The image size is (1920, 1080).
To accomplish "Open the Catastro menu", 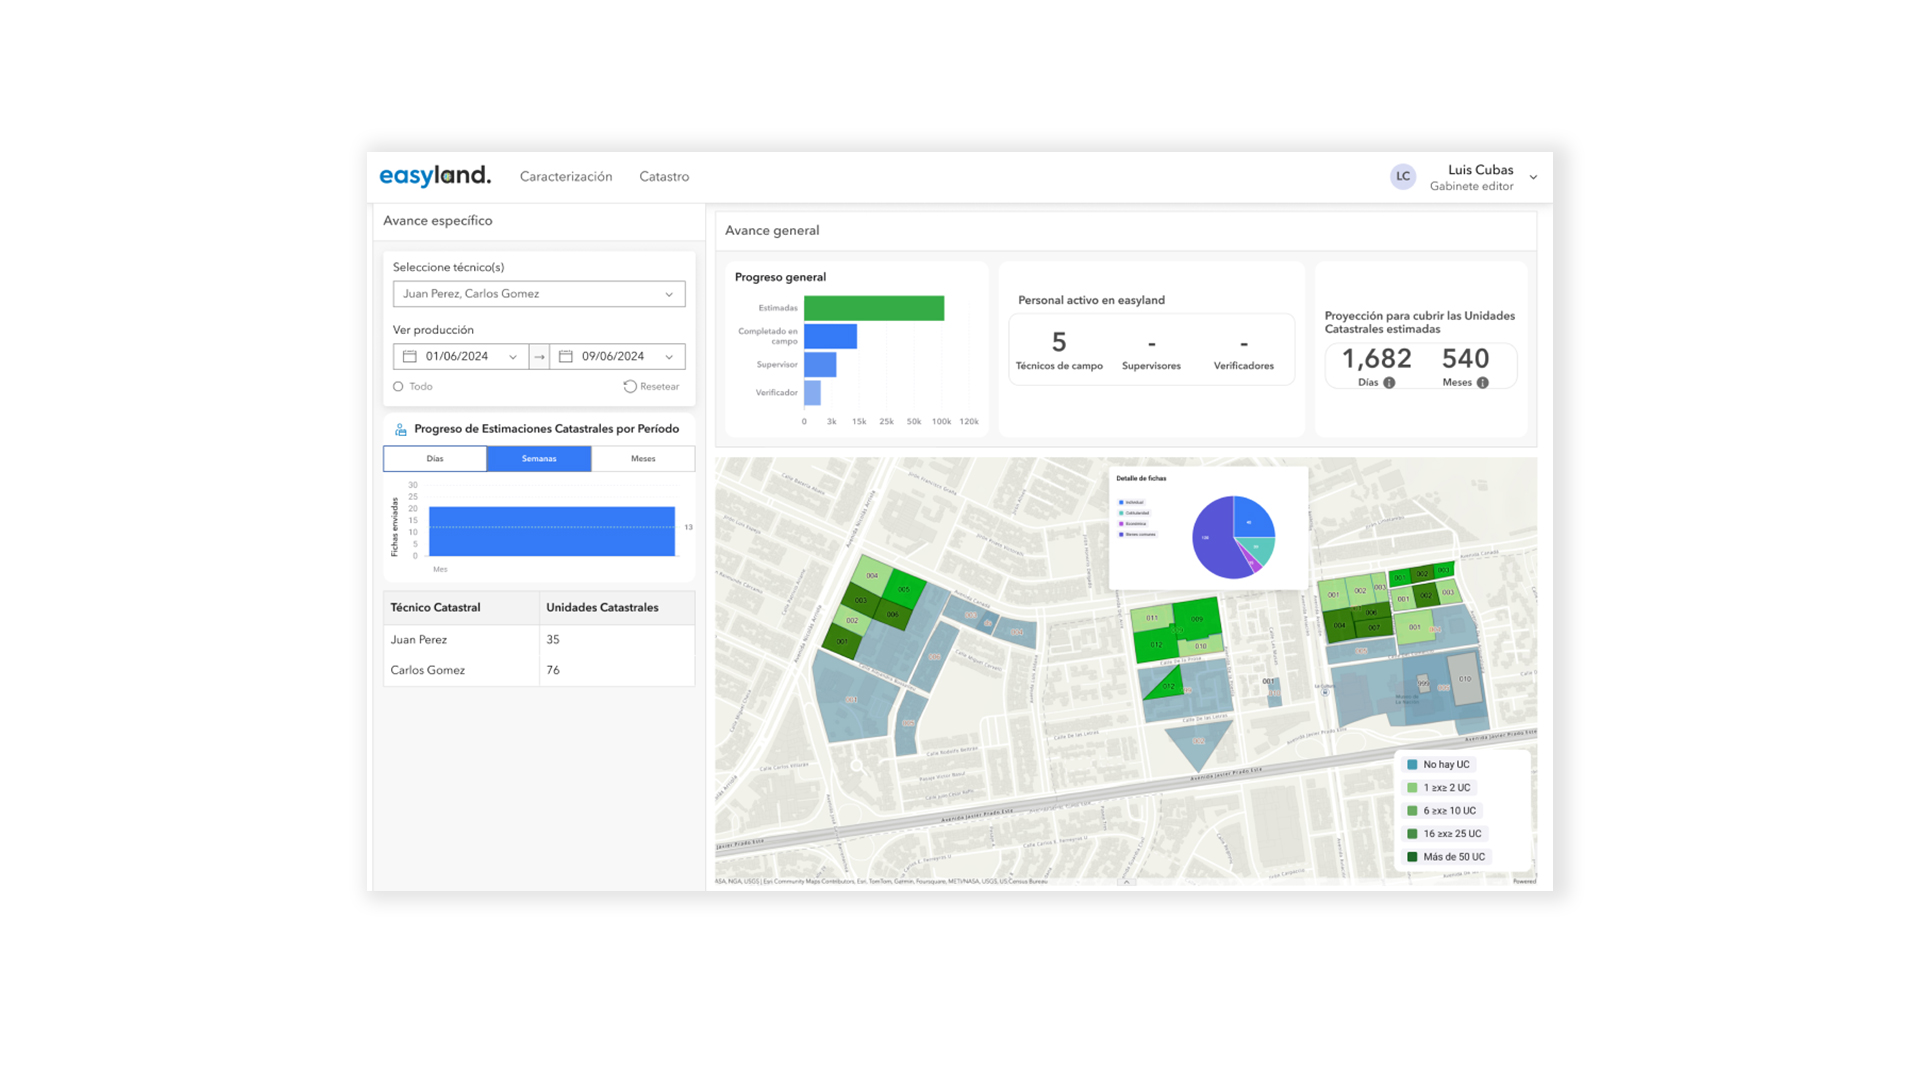I will pos(664,177).
